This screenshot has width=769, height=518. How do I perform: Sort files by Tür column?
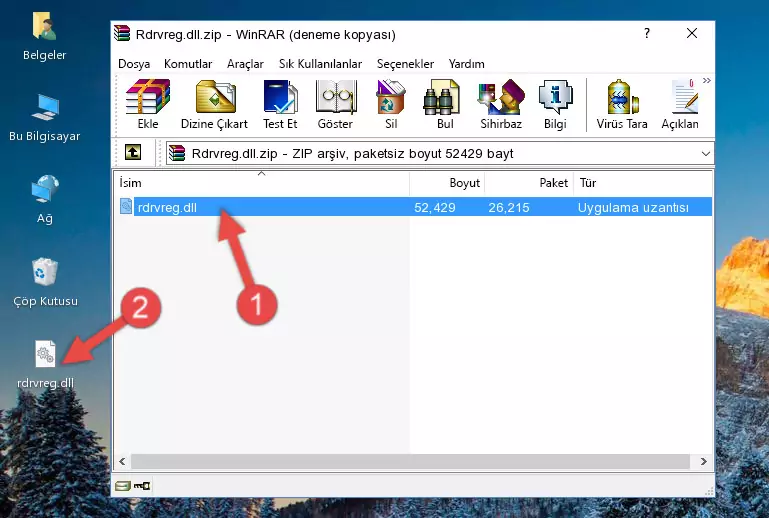pos(642,182)
